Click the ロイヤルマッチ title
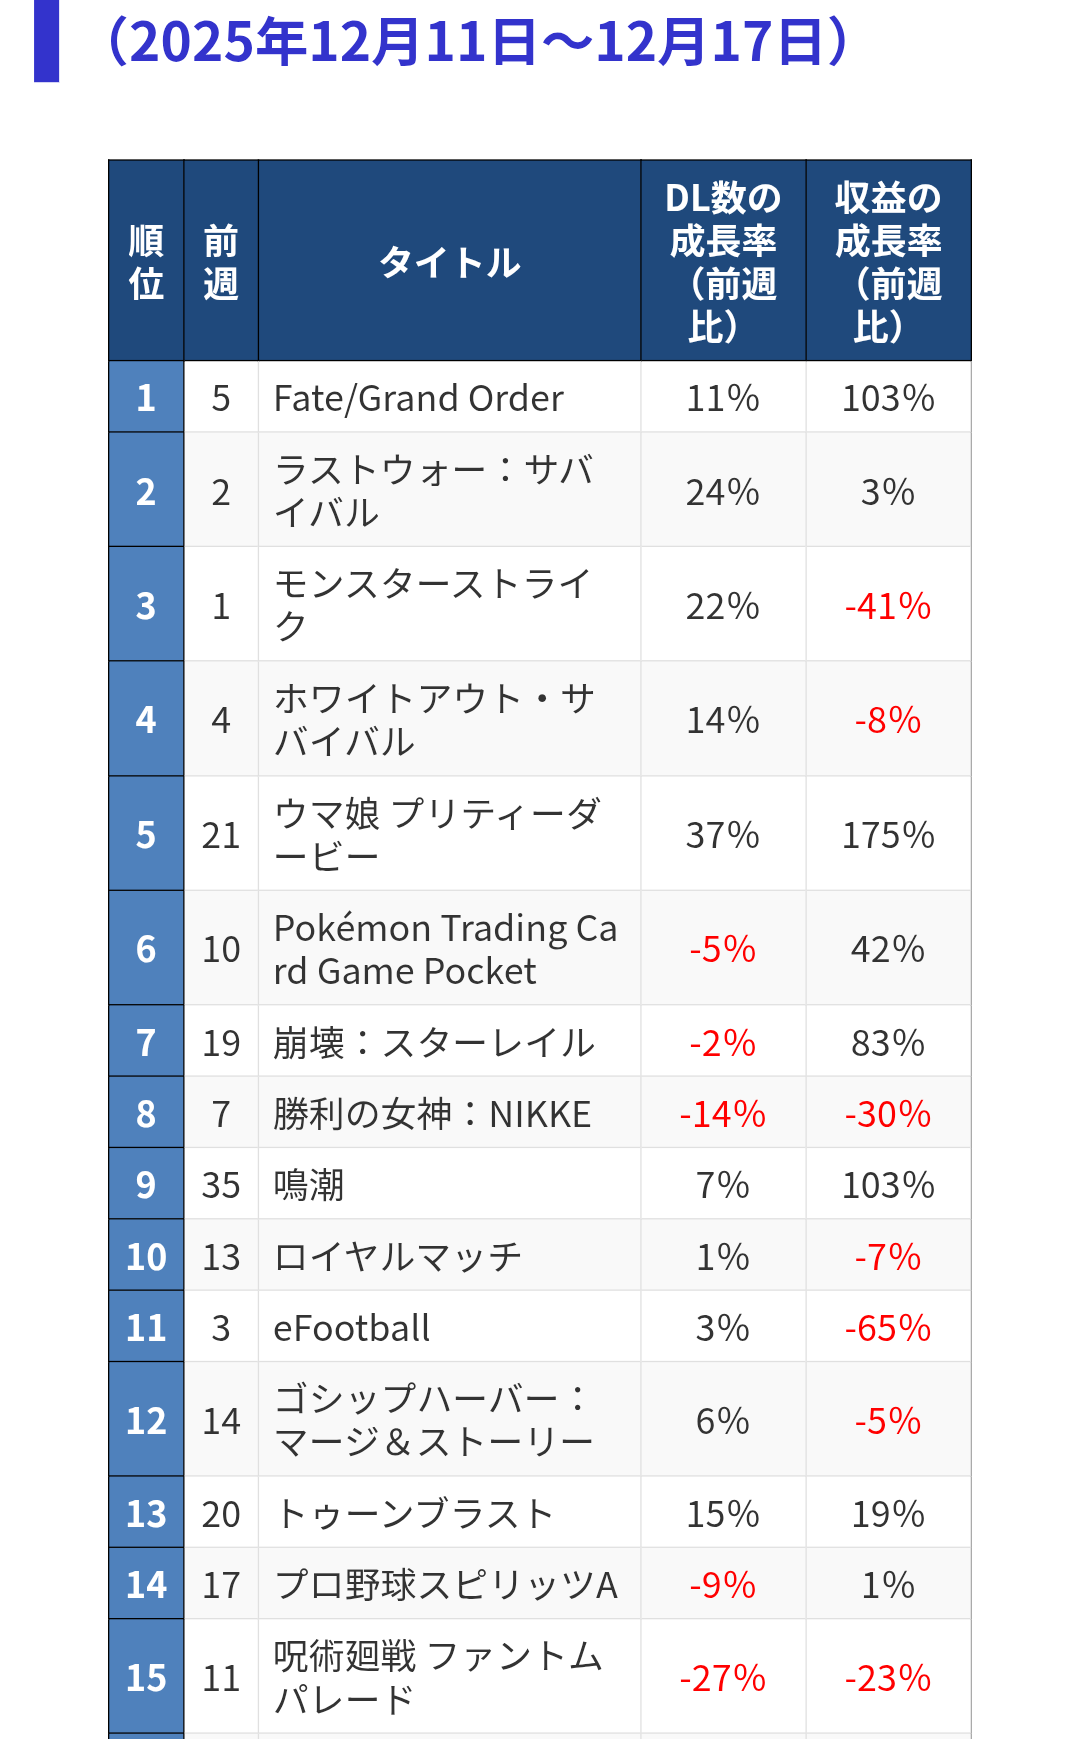The height and width of the screenshot is (1739, 1074). click(x=398, y=1257)
